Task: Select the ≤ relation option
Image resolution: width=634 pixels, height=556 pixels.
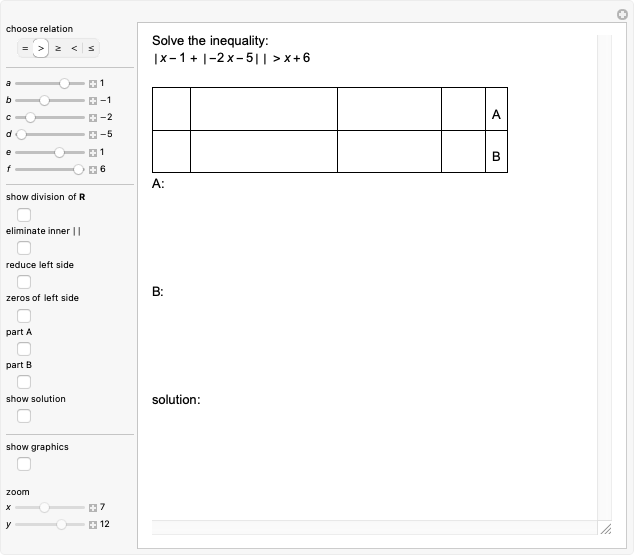Action: [90, 47]
